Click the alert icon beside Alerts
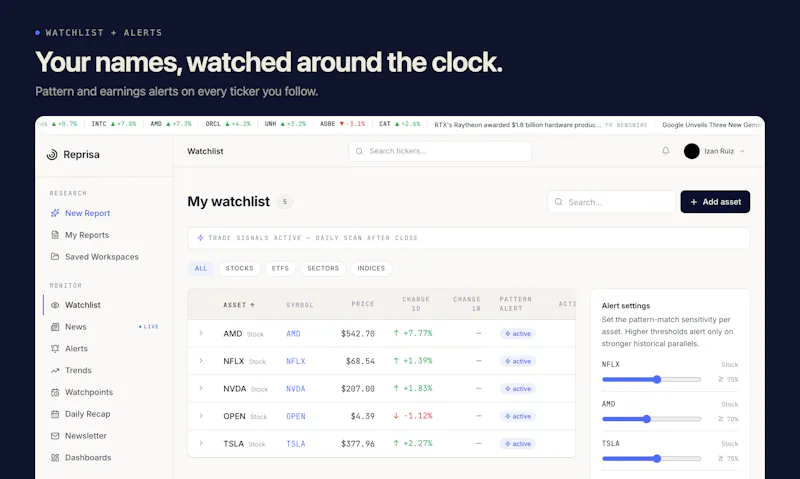The image size is (800, 479). [55, 349]
